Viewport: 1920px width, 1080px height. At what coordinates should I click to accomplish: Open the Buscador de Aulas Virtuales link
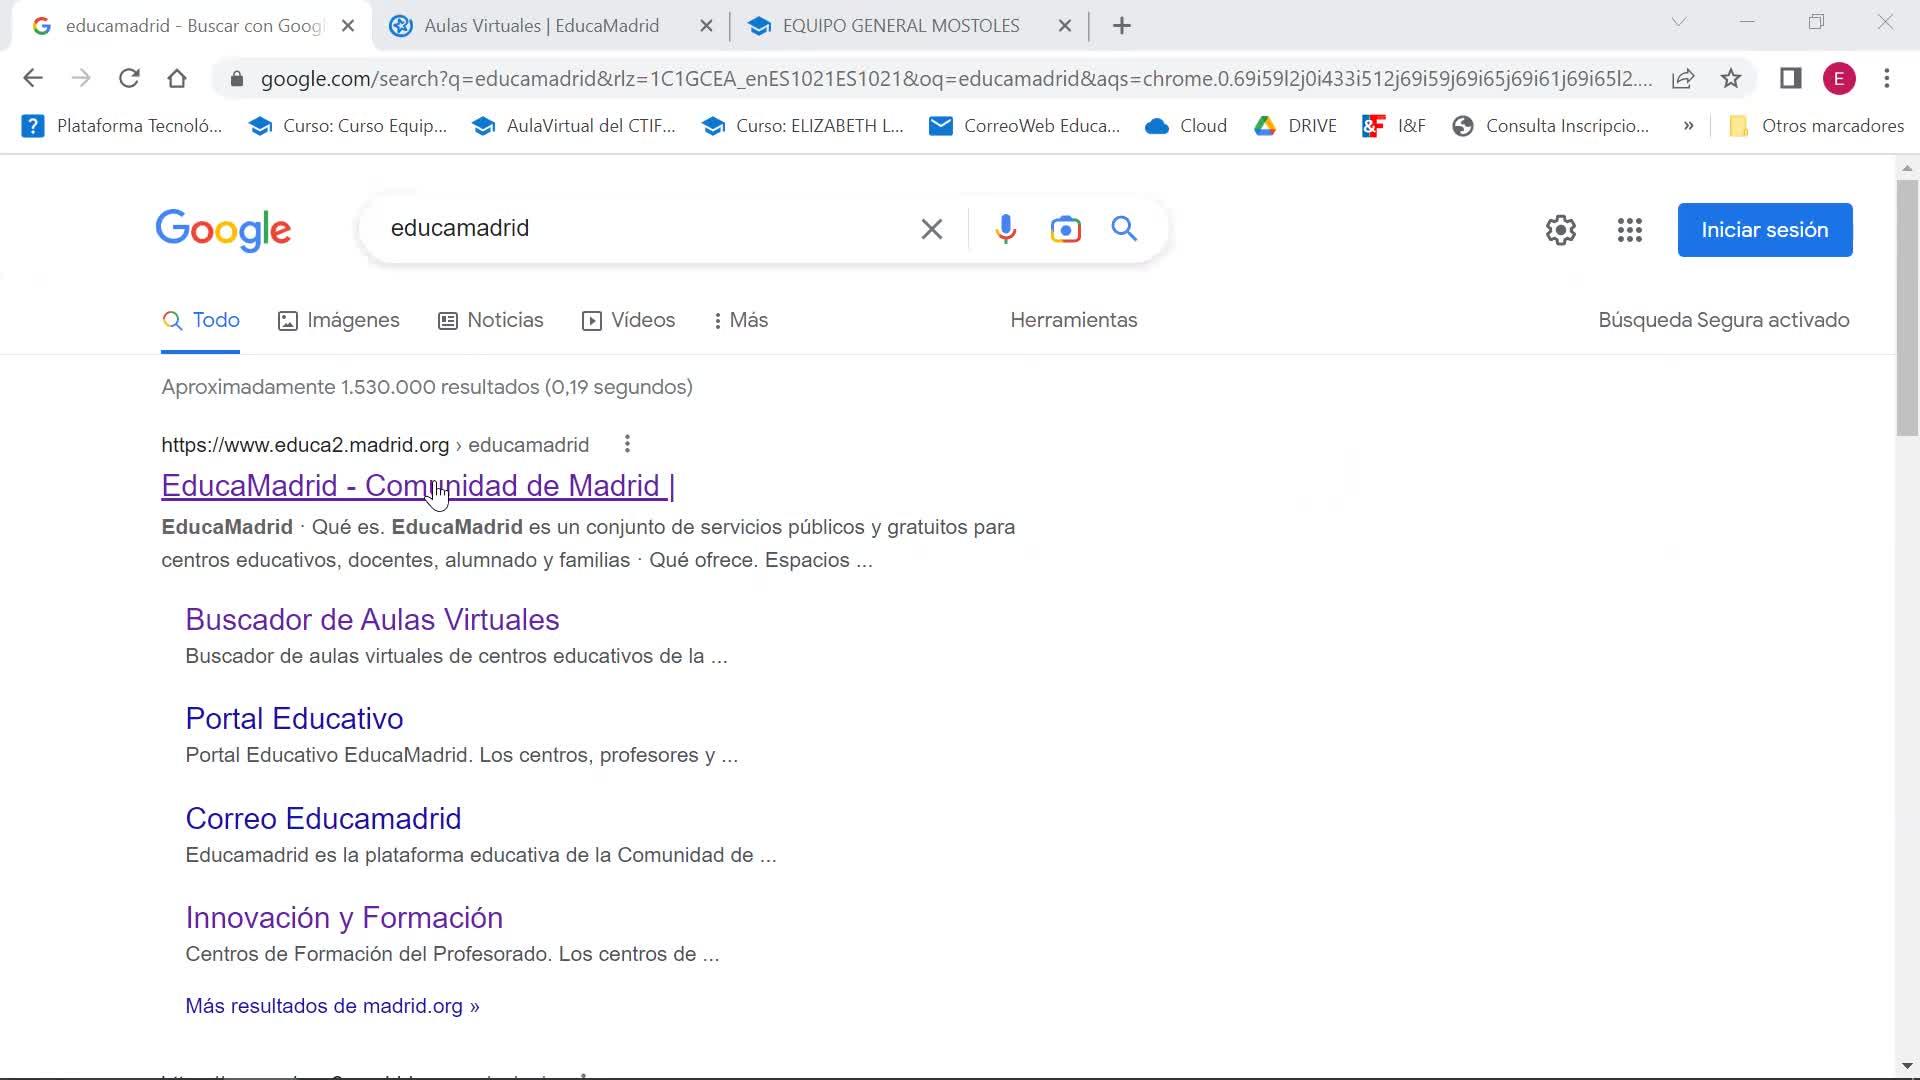click(x=372, y=619)
